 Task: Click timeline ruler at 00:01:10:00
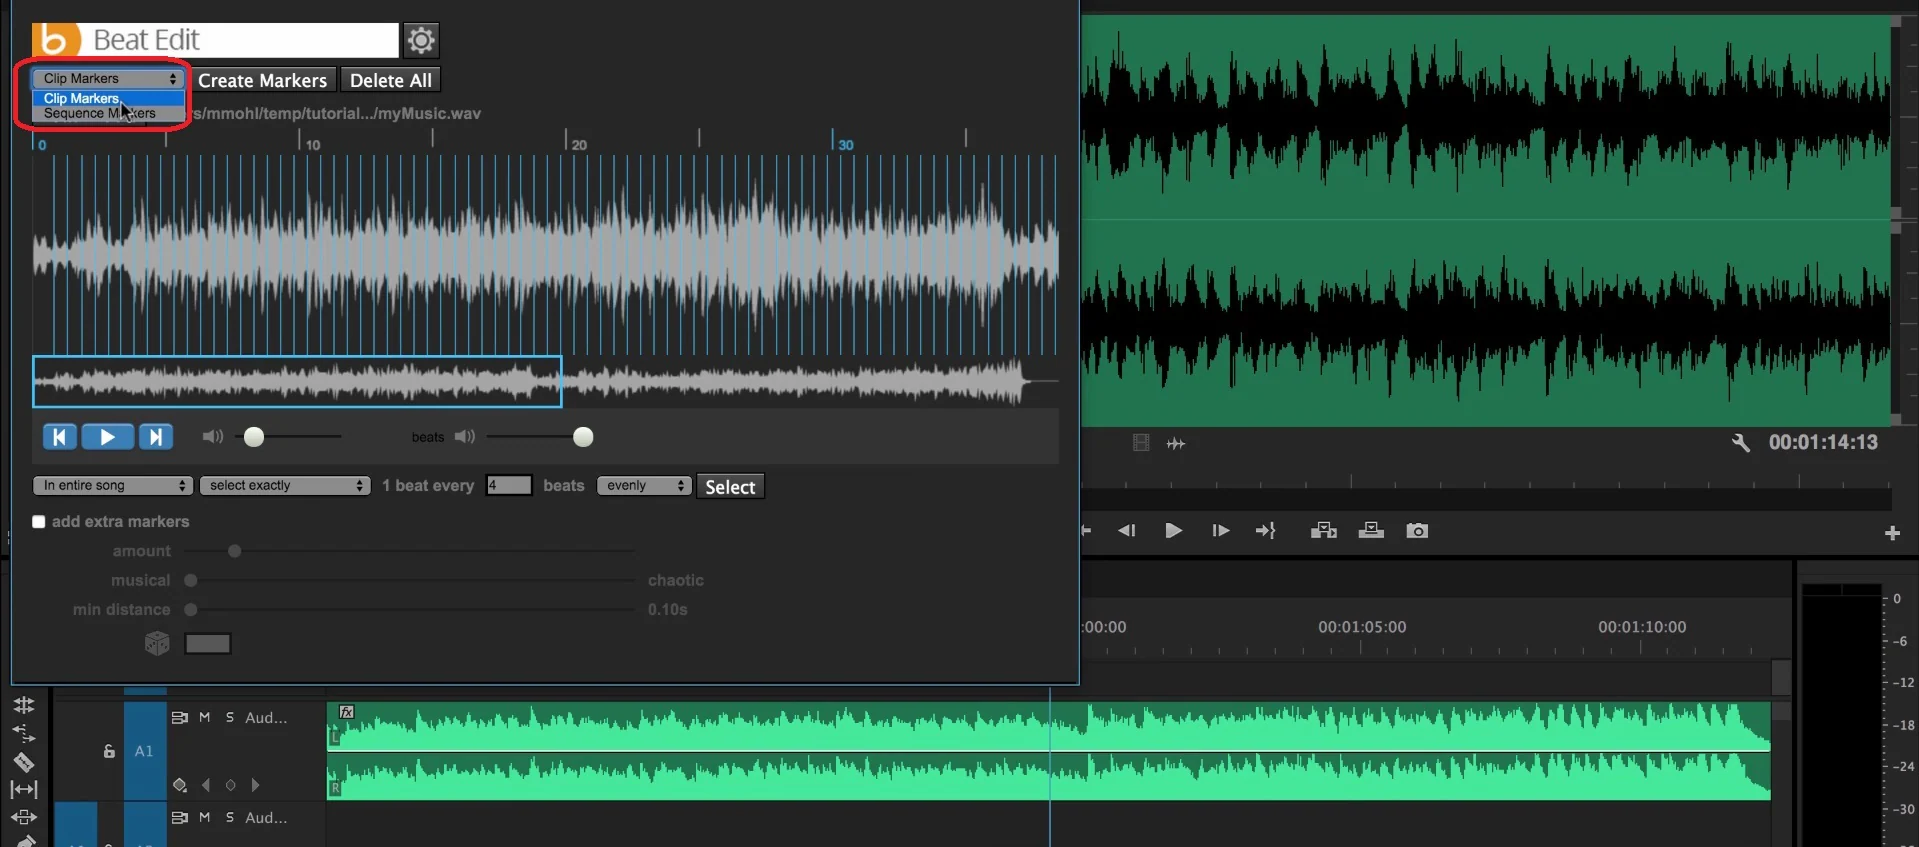1642,627
